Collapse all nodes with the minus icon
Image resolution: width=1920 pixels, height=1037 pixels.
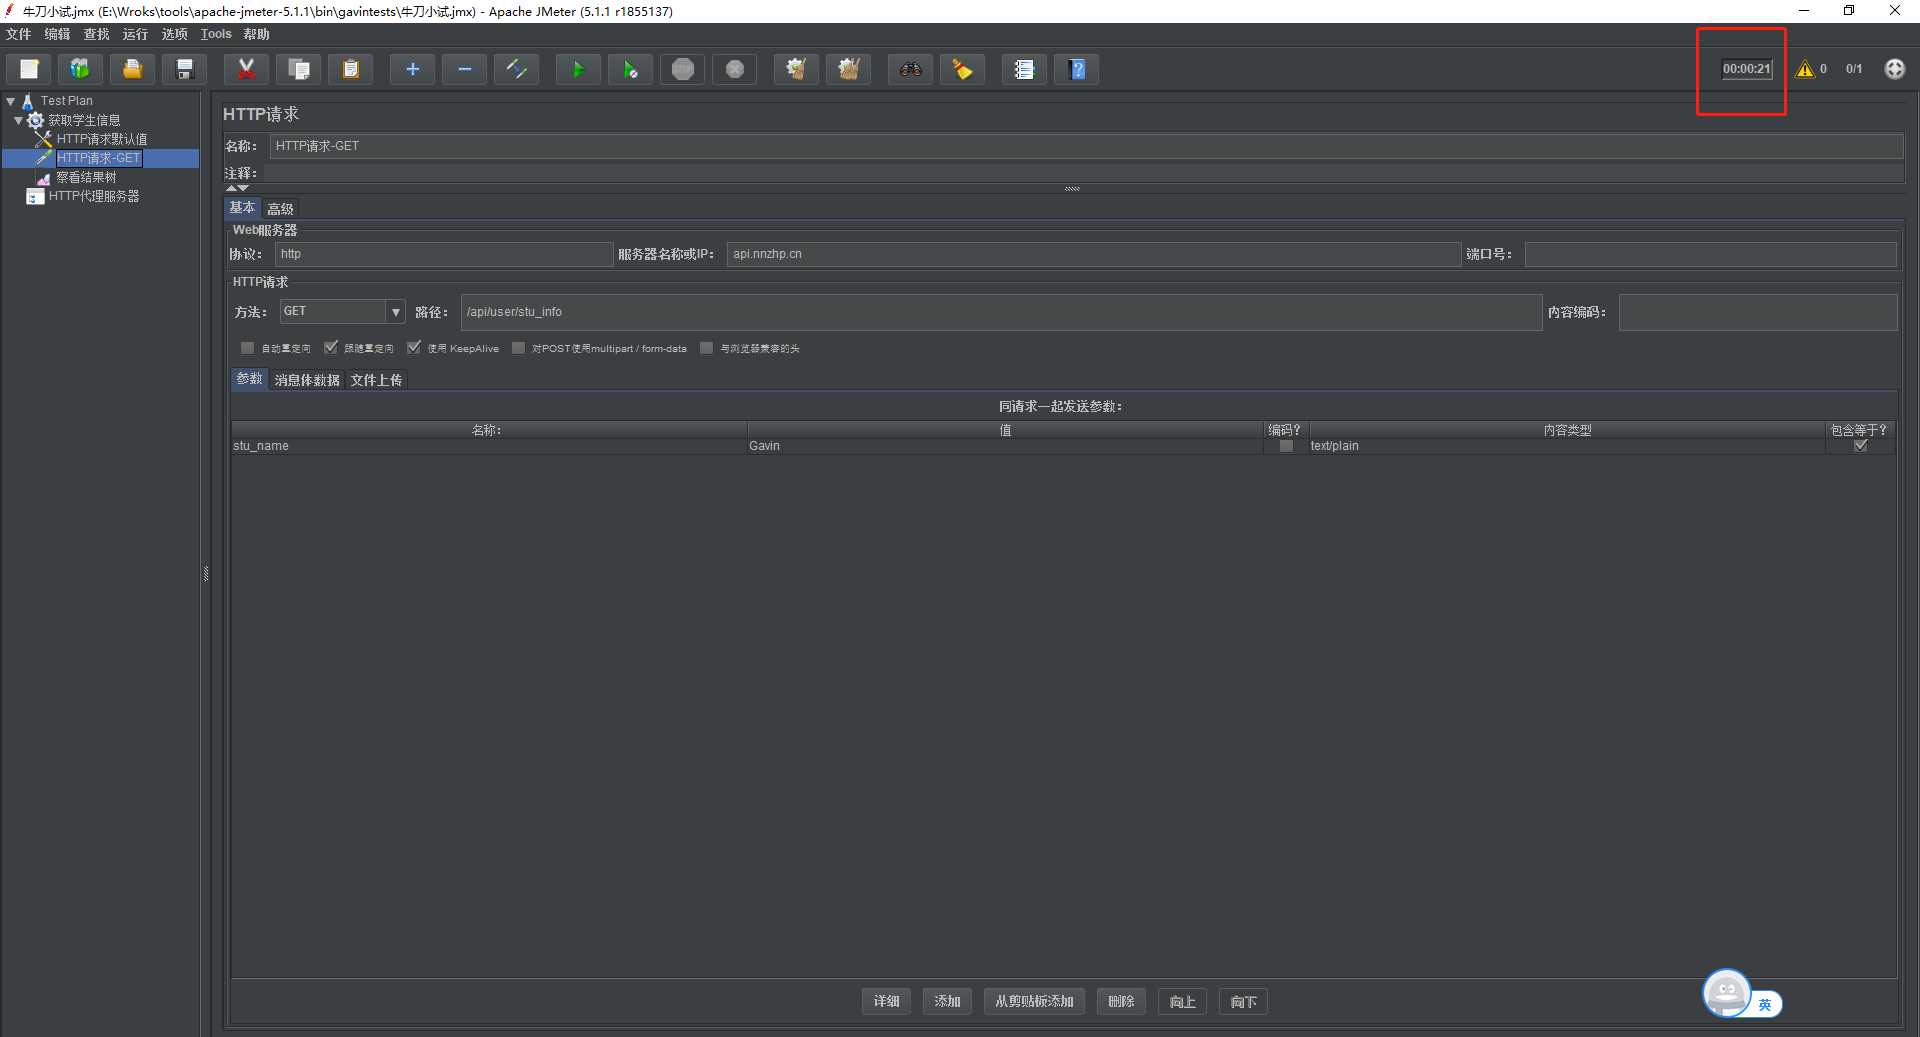tap(464, 69)
